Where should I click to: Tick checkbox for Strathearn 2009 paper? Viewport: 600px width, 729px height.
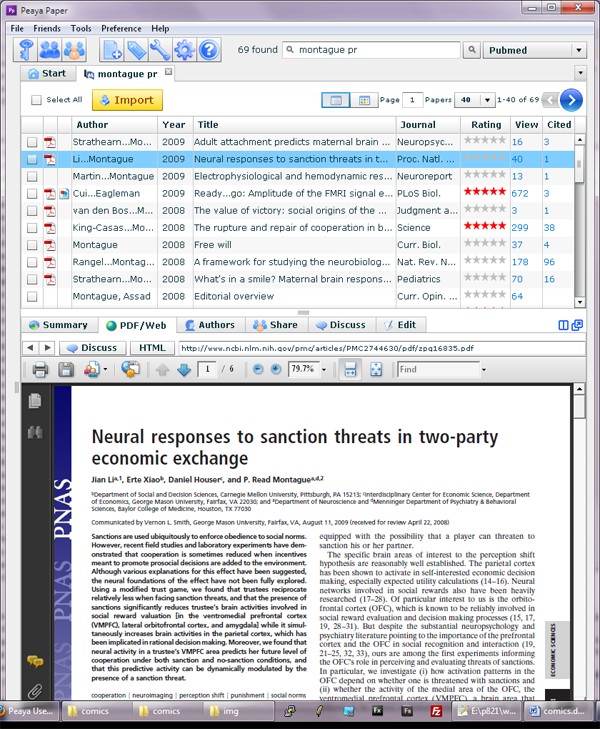coord(32,142)
